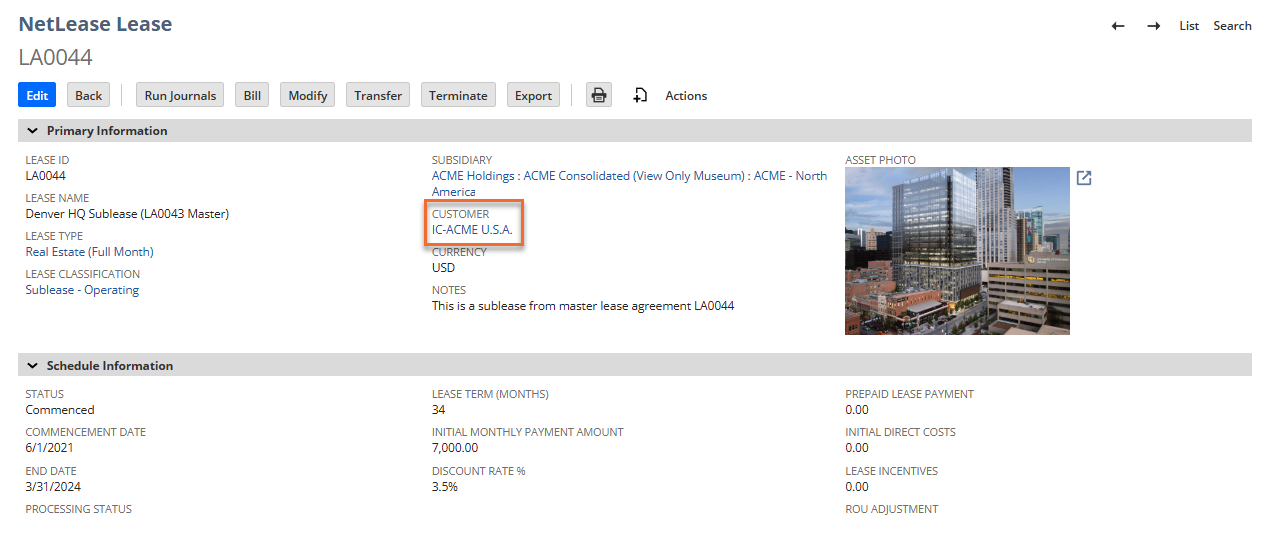Open the IC-ACME U.S.A. customer link

472,230
